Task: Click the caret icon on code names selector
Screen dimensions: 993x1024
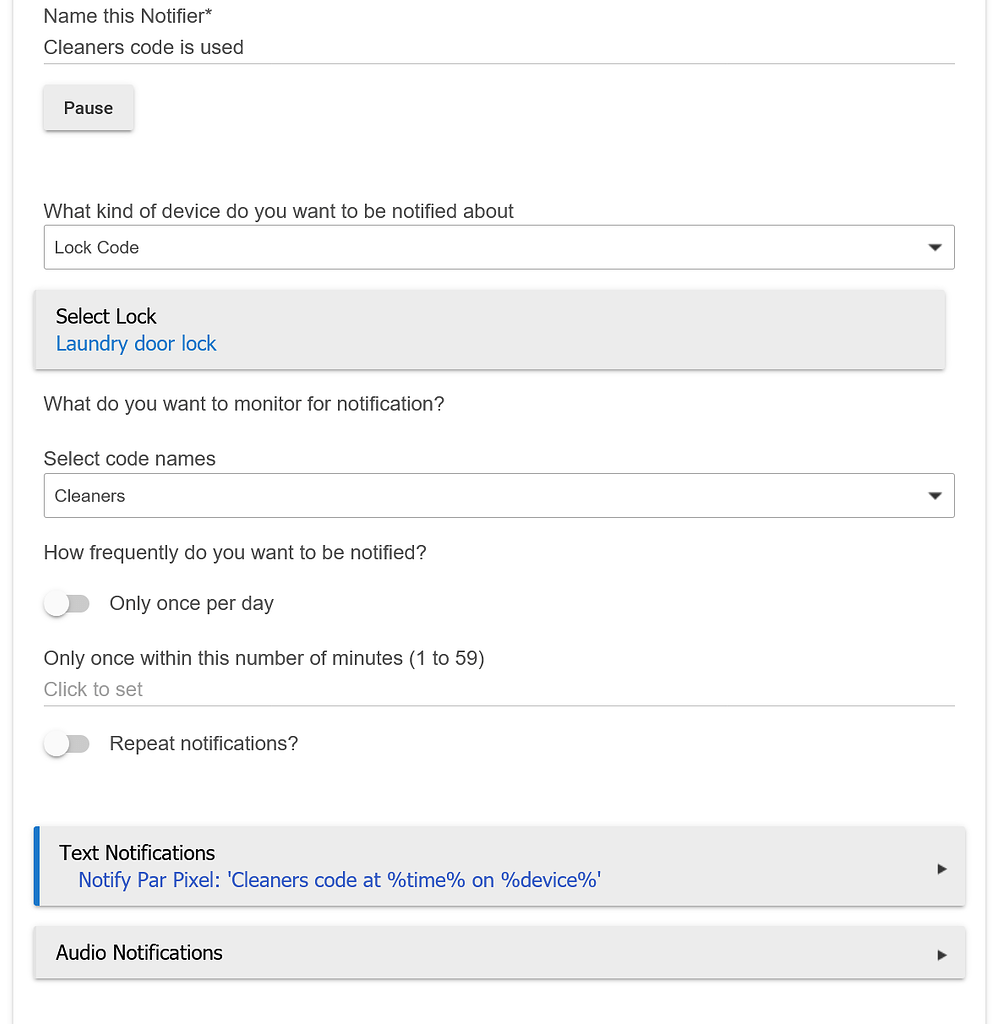Action: [934, 495]
